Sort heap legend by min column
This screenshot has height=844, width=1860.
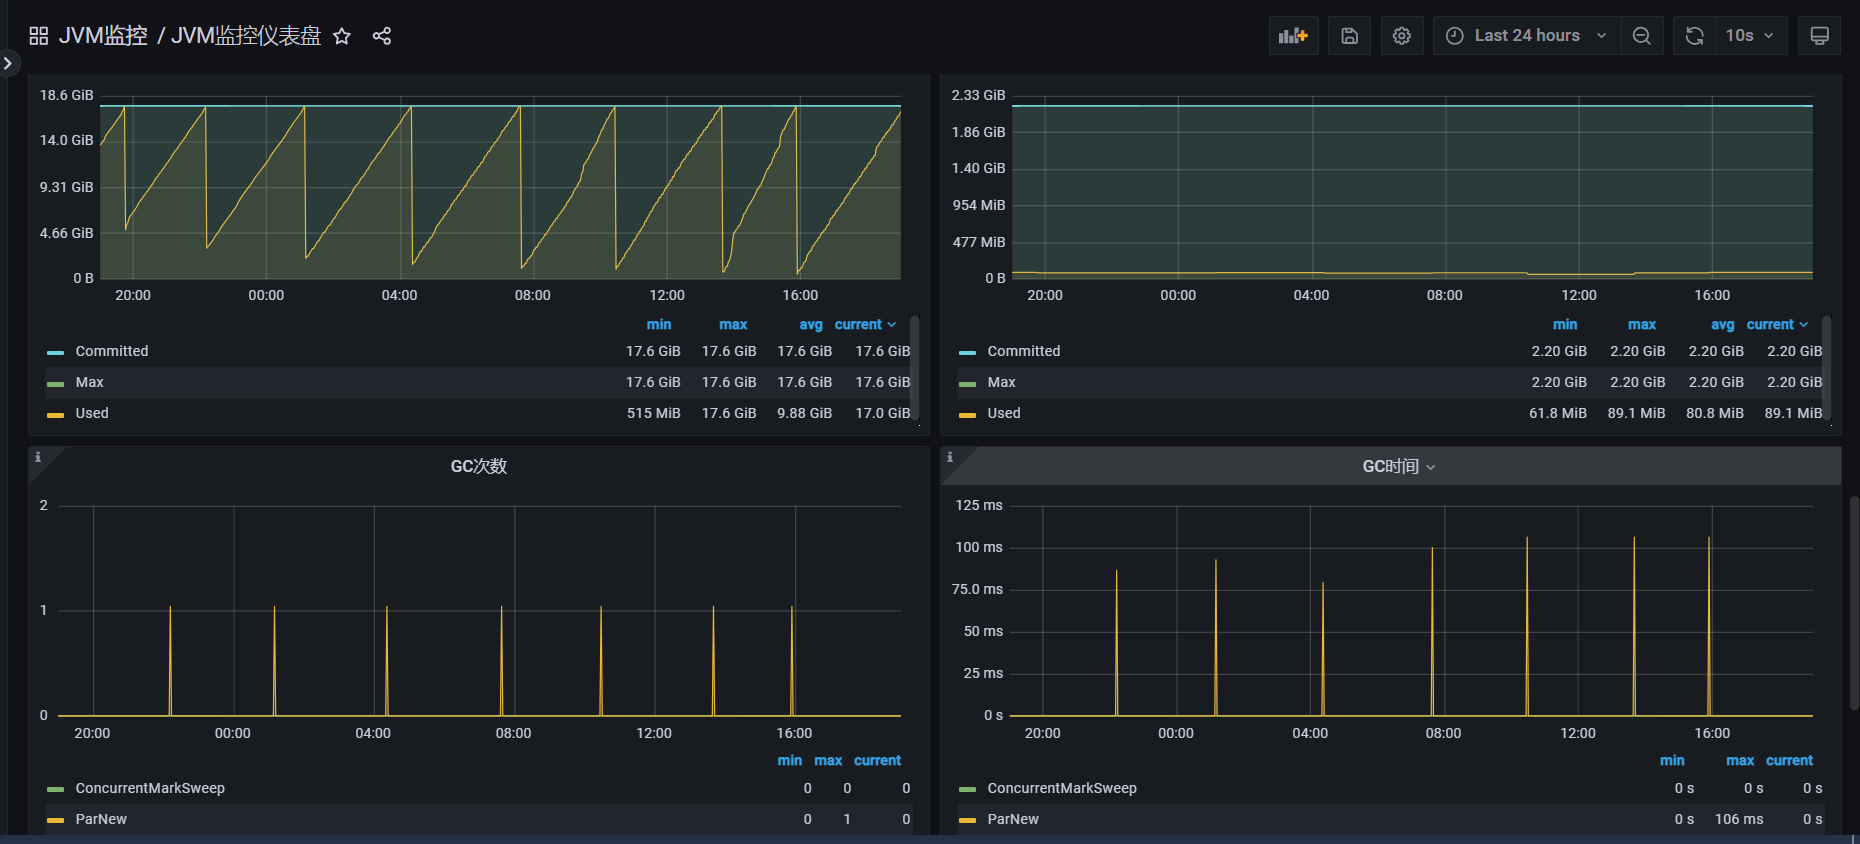[x=659, y=325]
